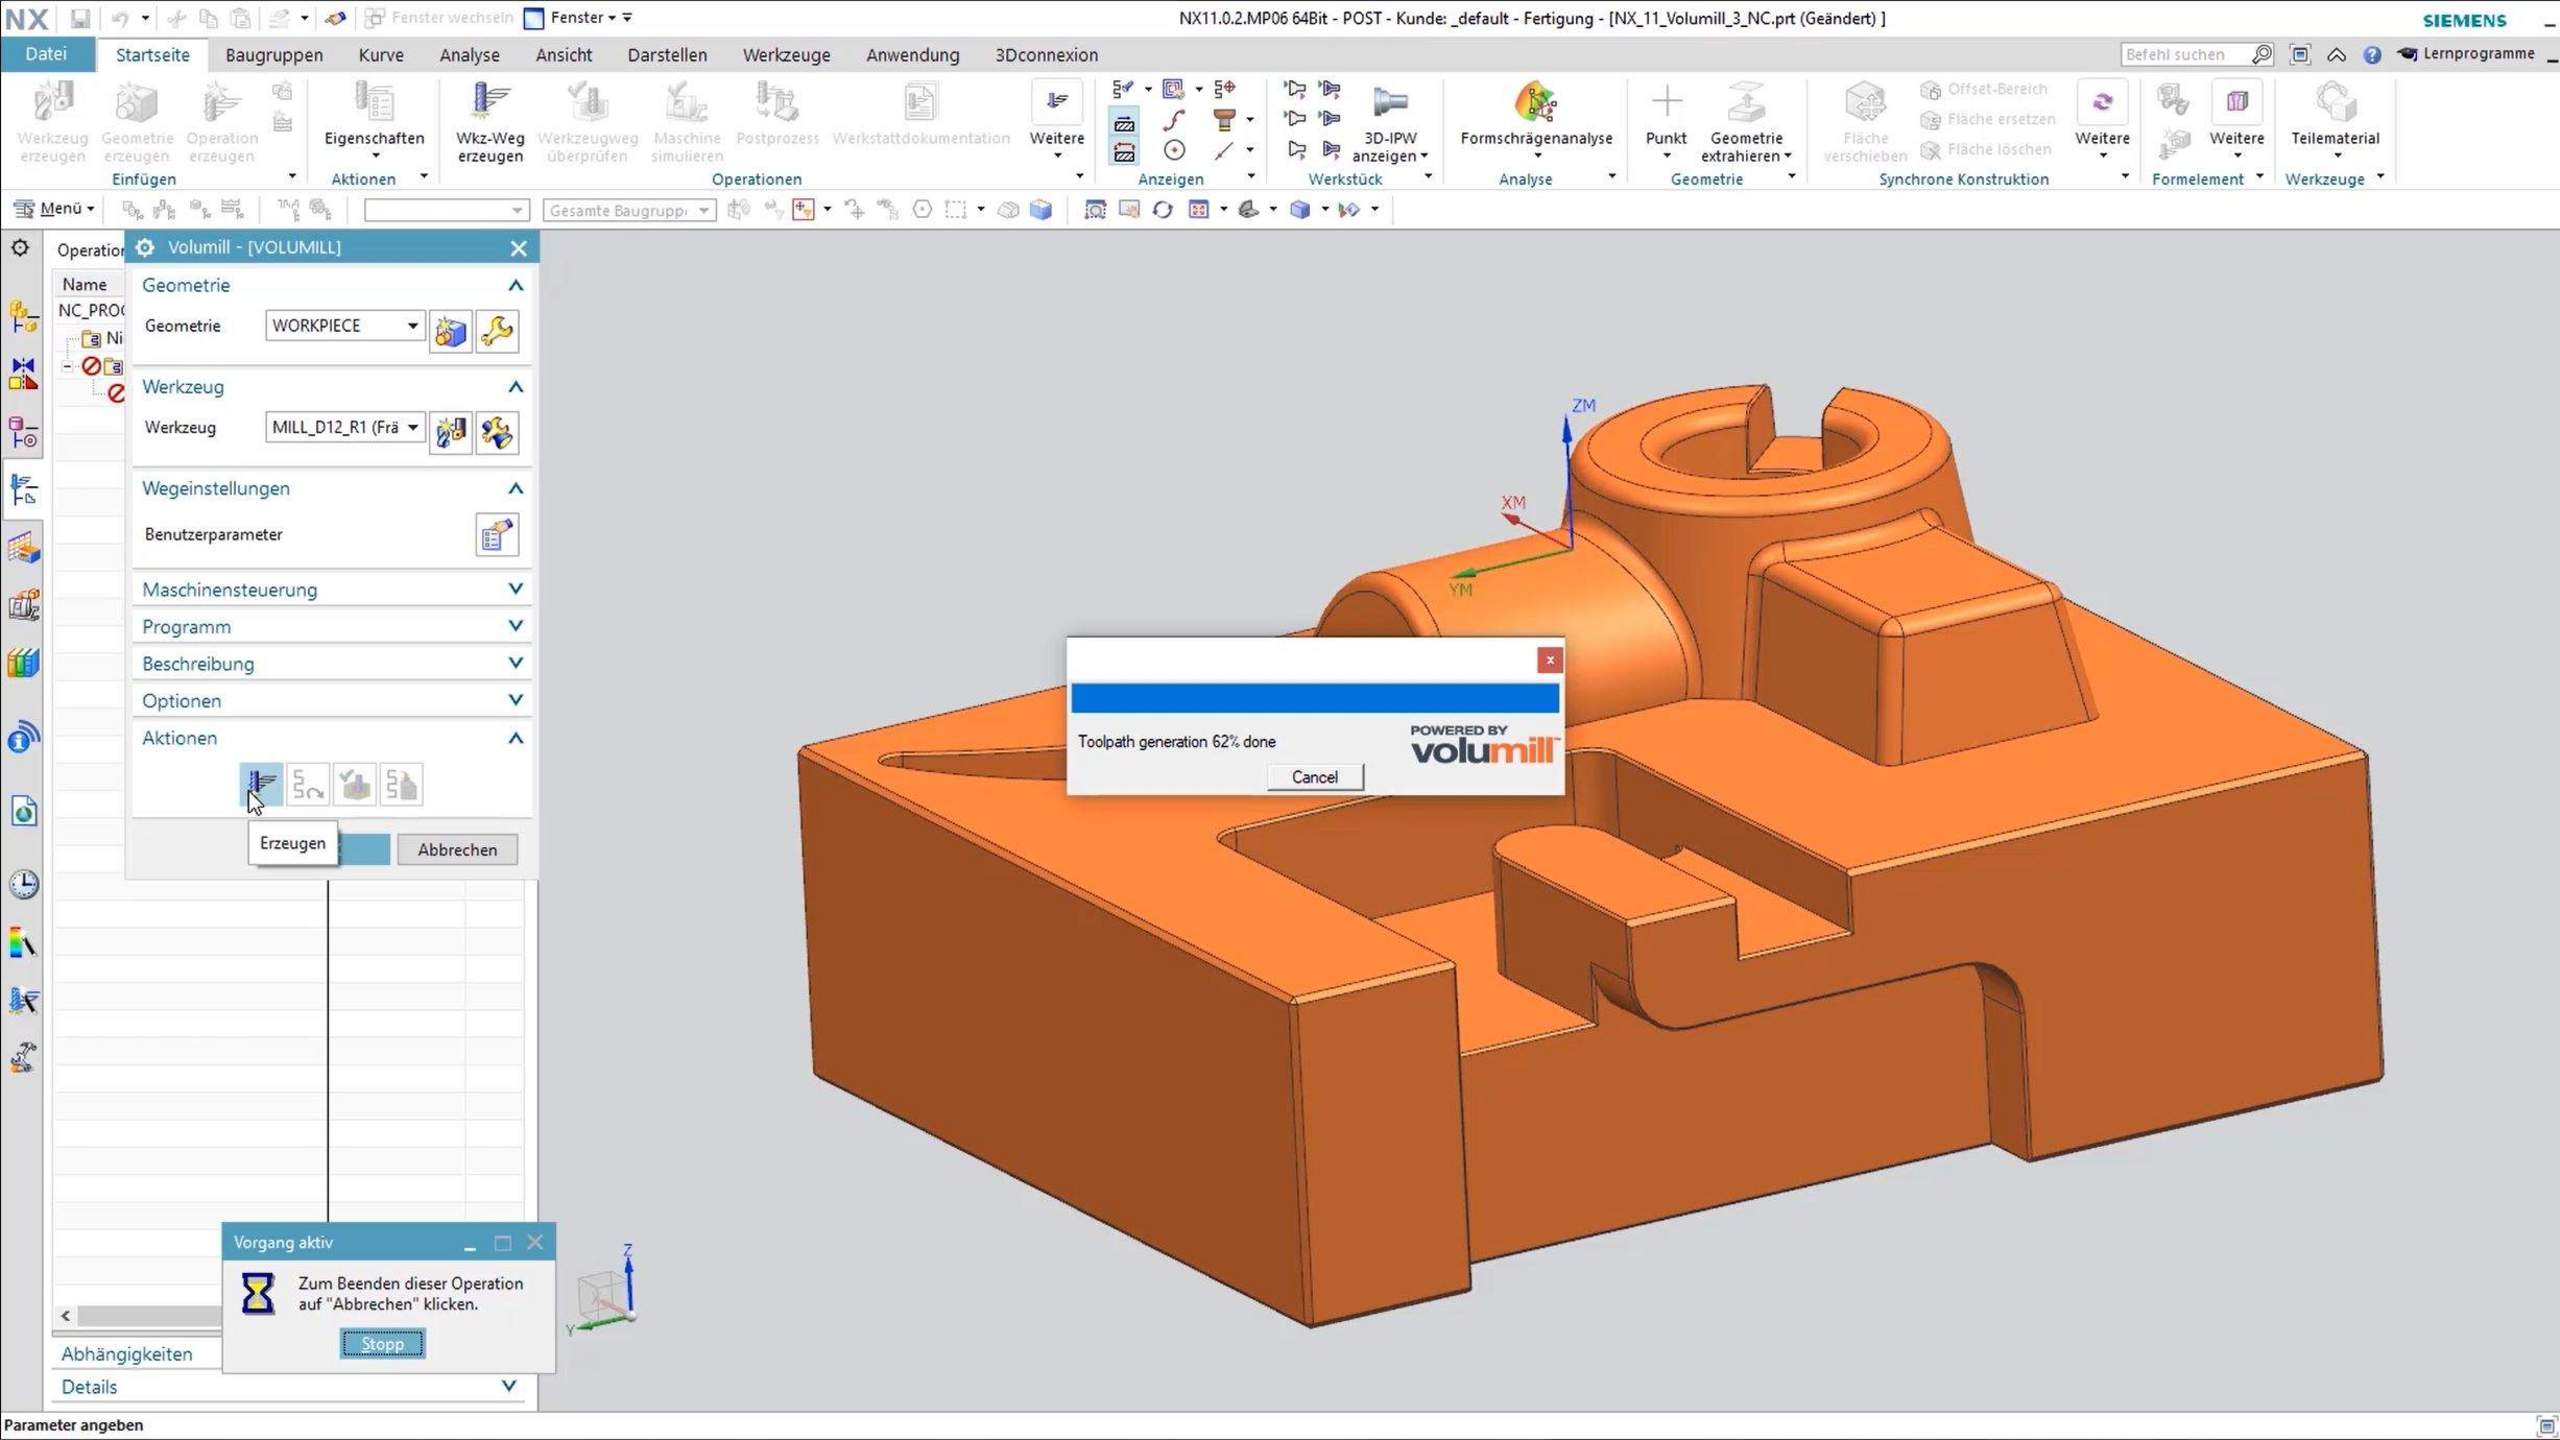Expand the Optionen section
Screen dimensions: 2560x1440
[332, 701]
